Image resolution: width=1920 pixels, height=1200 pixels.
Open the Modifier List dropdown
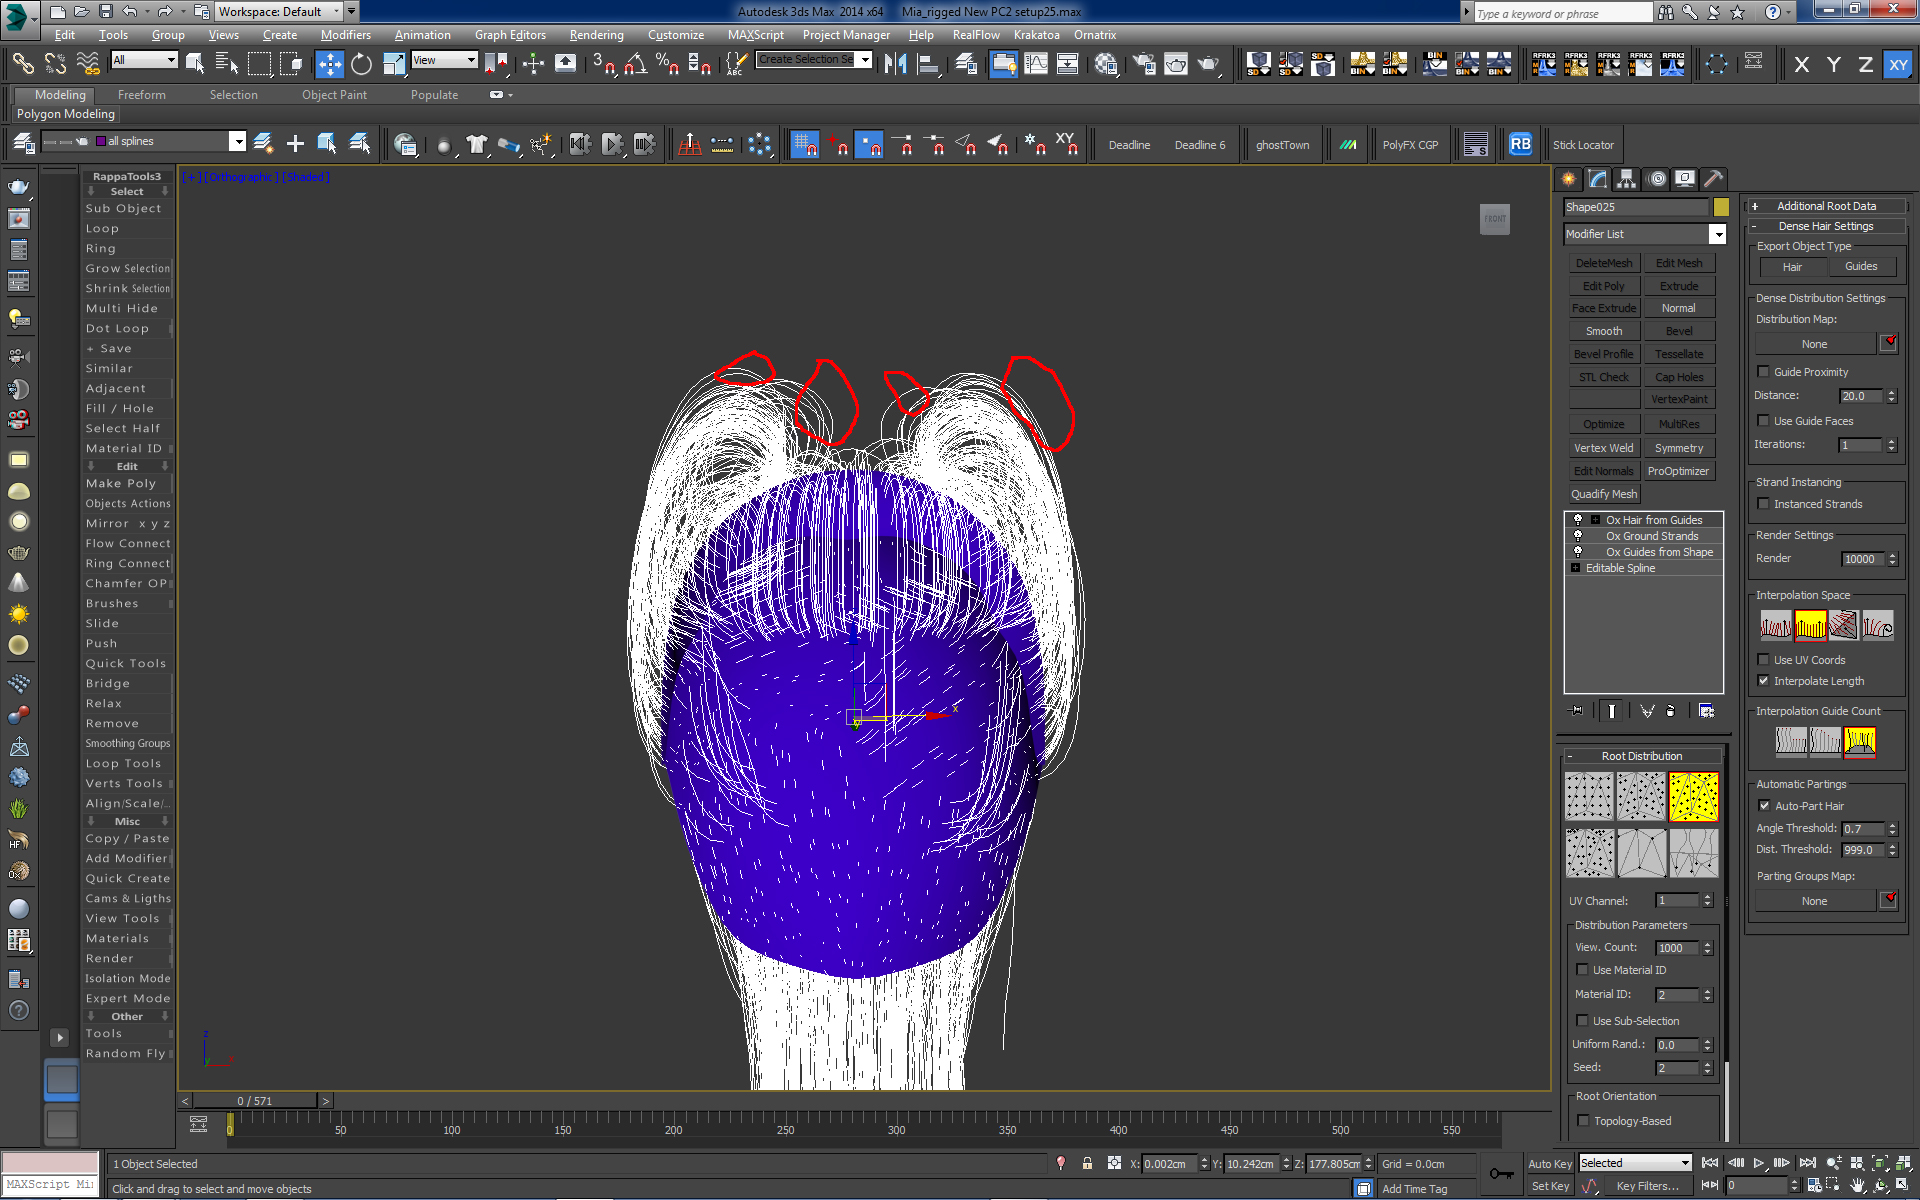point(1717,234)
